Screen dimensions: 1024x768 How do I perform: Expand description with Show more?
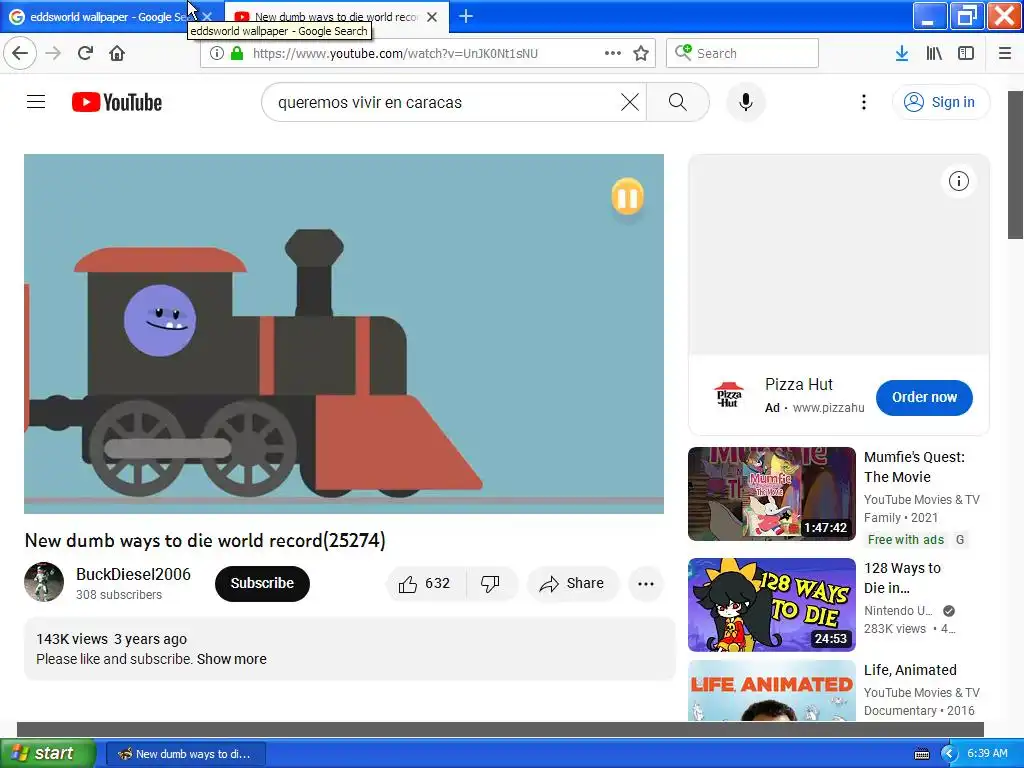(x=232, y=659)
